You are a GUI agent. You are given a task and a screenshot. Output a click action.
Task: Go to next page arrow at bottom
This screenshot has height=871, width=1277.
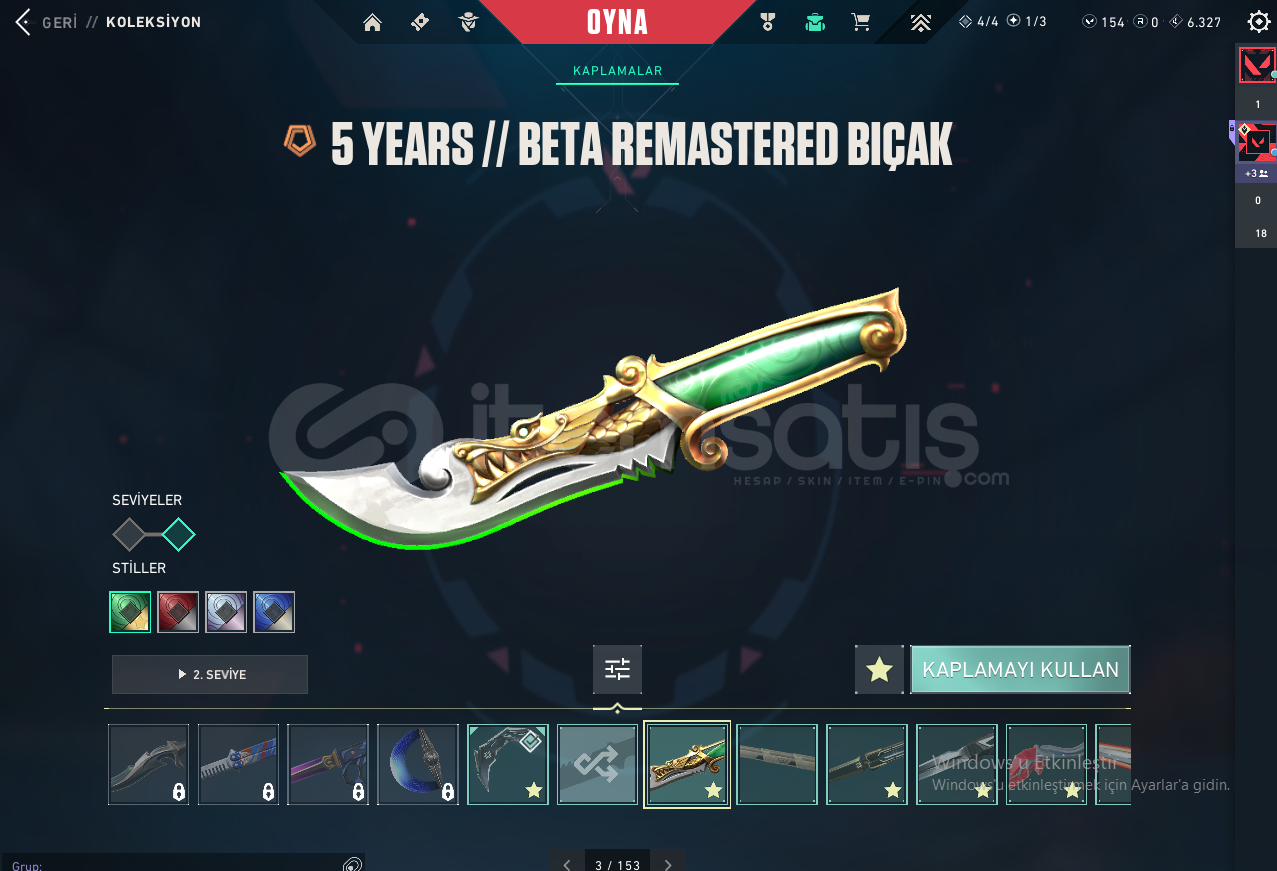tap(668, 864)
